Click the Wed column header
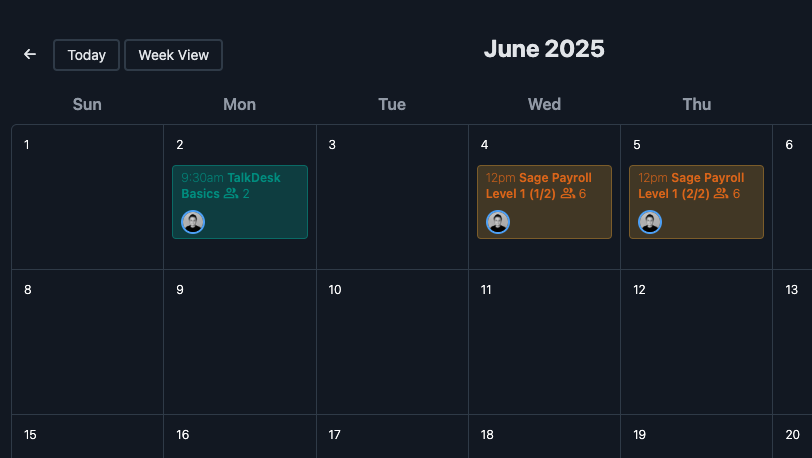The height and width of the screenshot is (458, 812). point(544,104)
